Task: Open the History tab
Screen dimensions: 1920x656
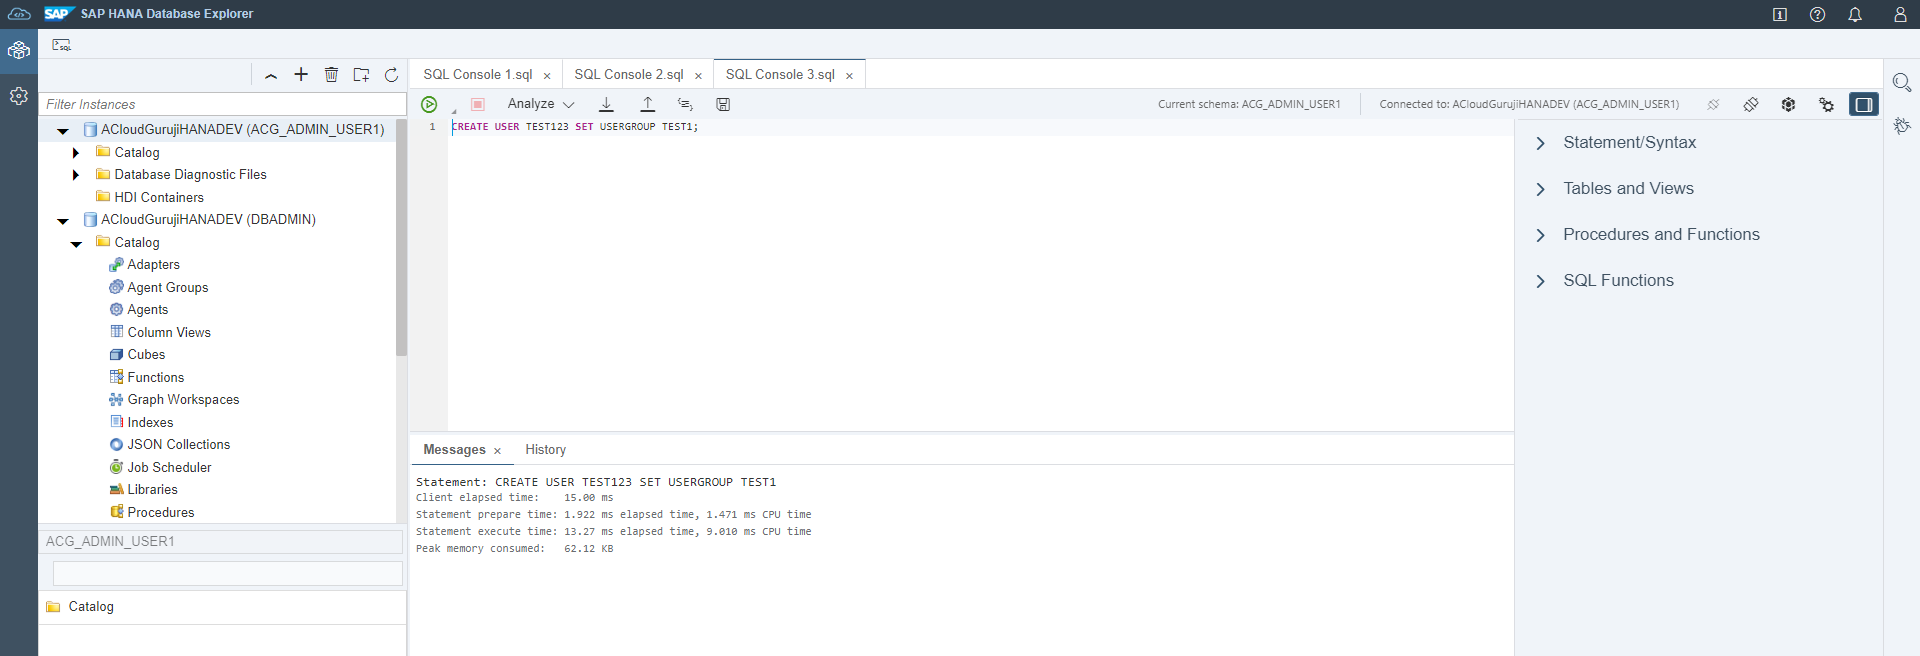Action: [x=545, y=450]
